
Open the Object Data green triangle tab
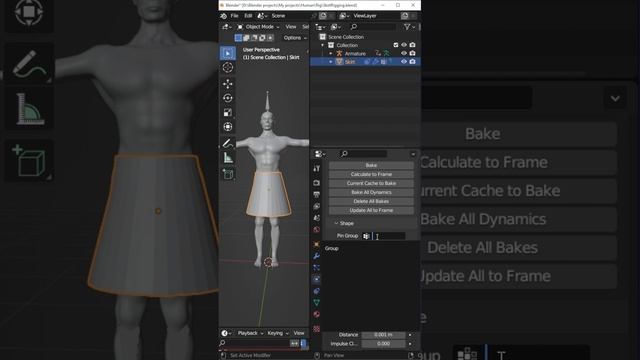click(x=316, y=302)
